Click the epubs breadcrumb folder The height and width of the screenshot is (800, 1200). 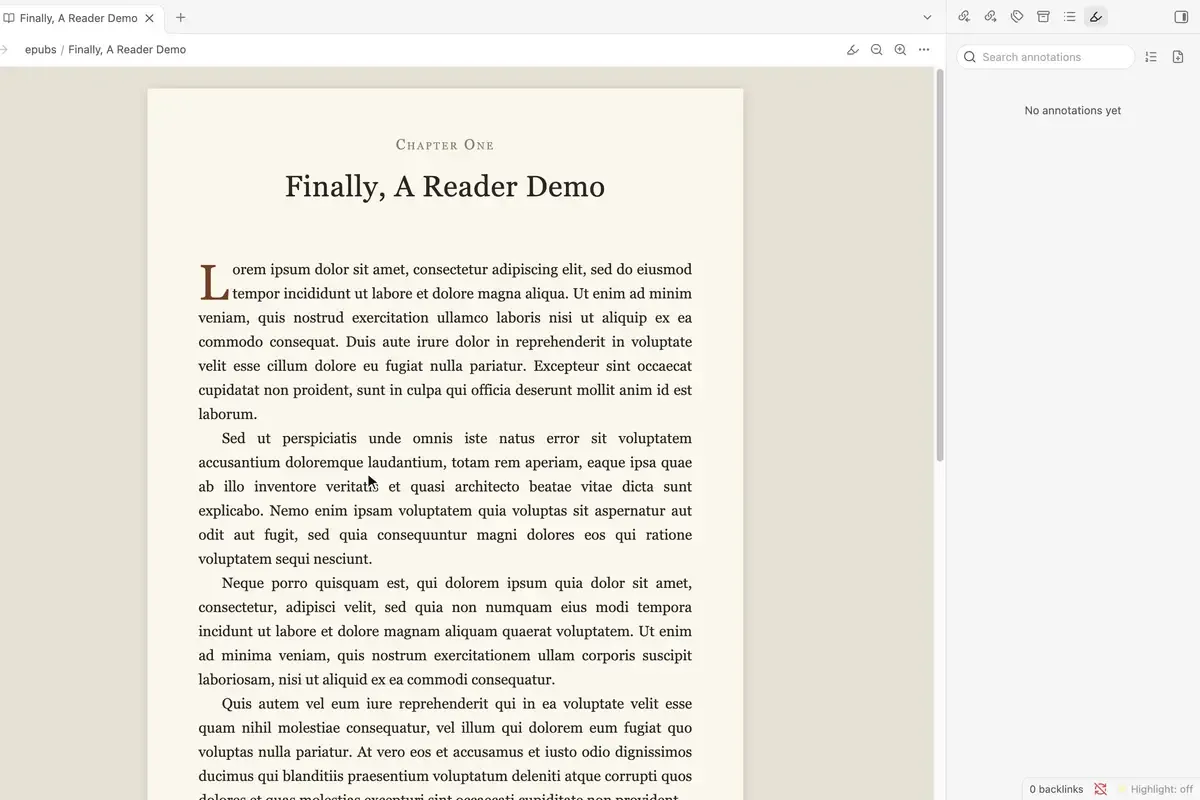click(40, 50)
